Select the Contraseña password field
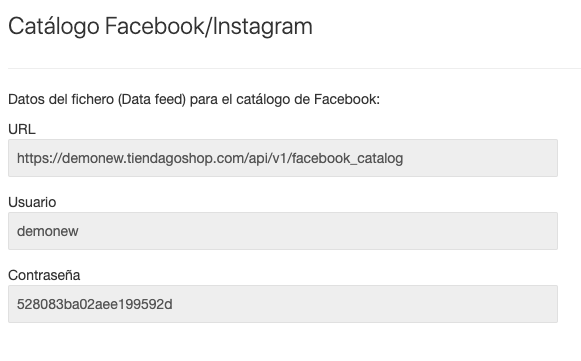 click(x=283, y=304)
